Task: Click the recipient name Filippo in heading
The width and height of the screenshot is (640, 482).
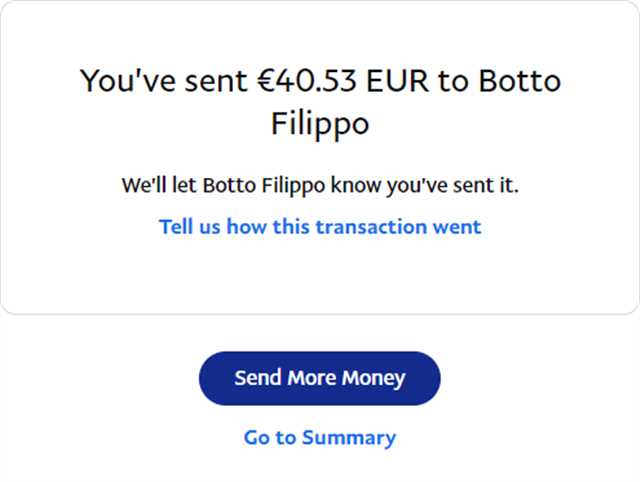Action: pyautogui.click(x=320, y=124)
